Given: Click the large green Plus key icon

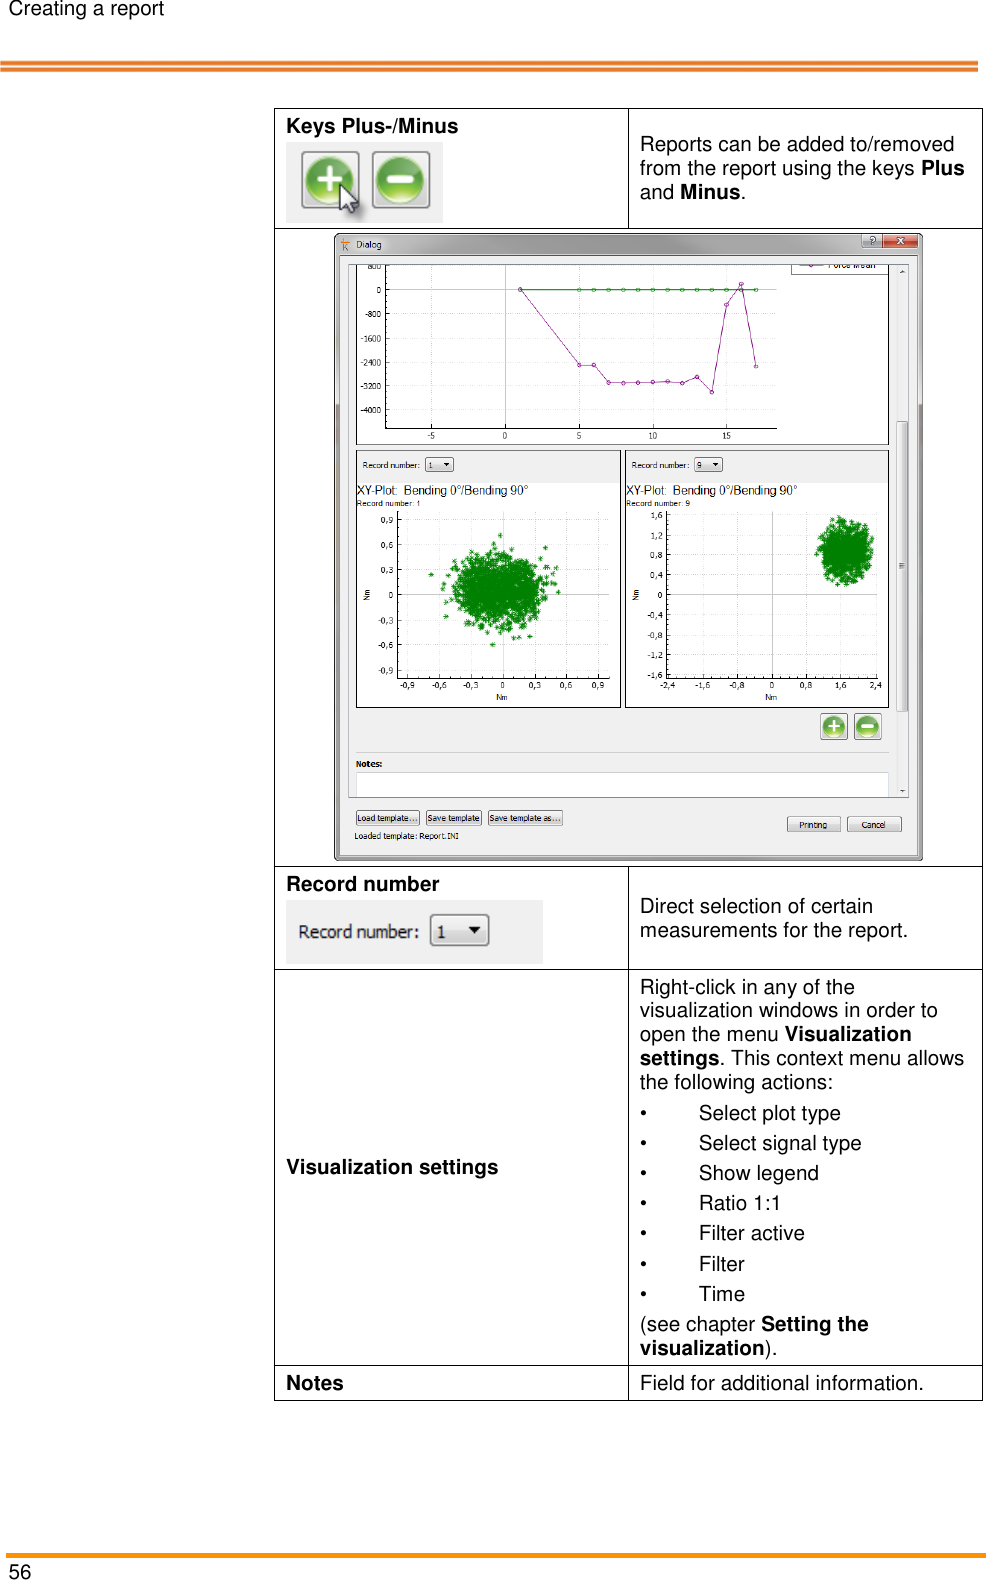Looking at the screenshot, I should [330, 180].
